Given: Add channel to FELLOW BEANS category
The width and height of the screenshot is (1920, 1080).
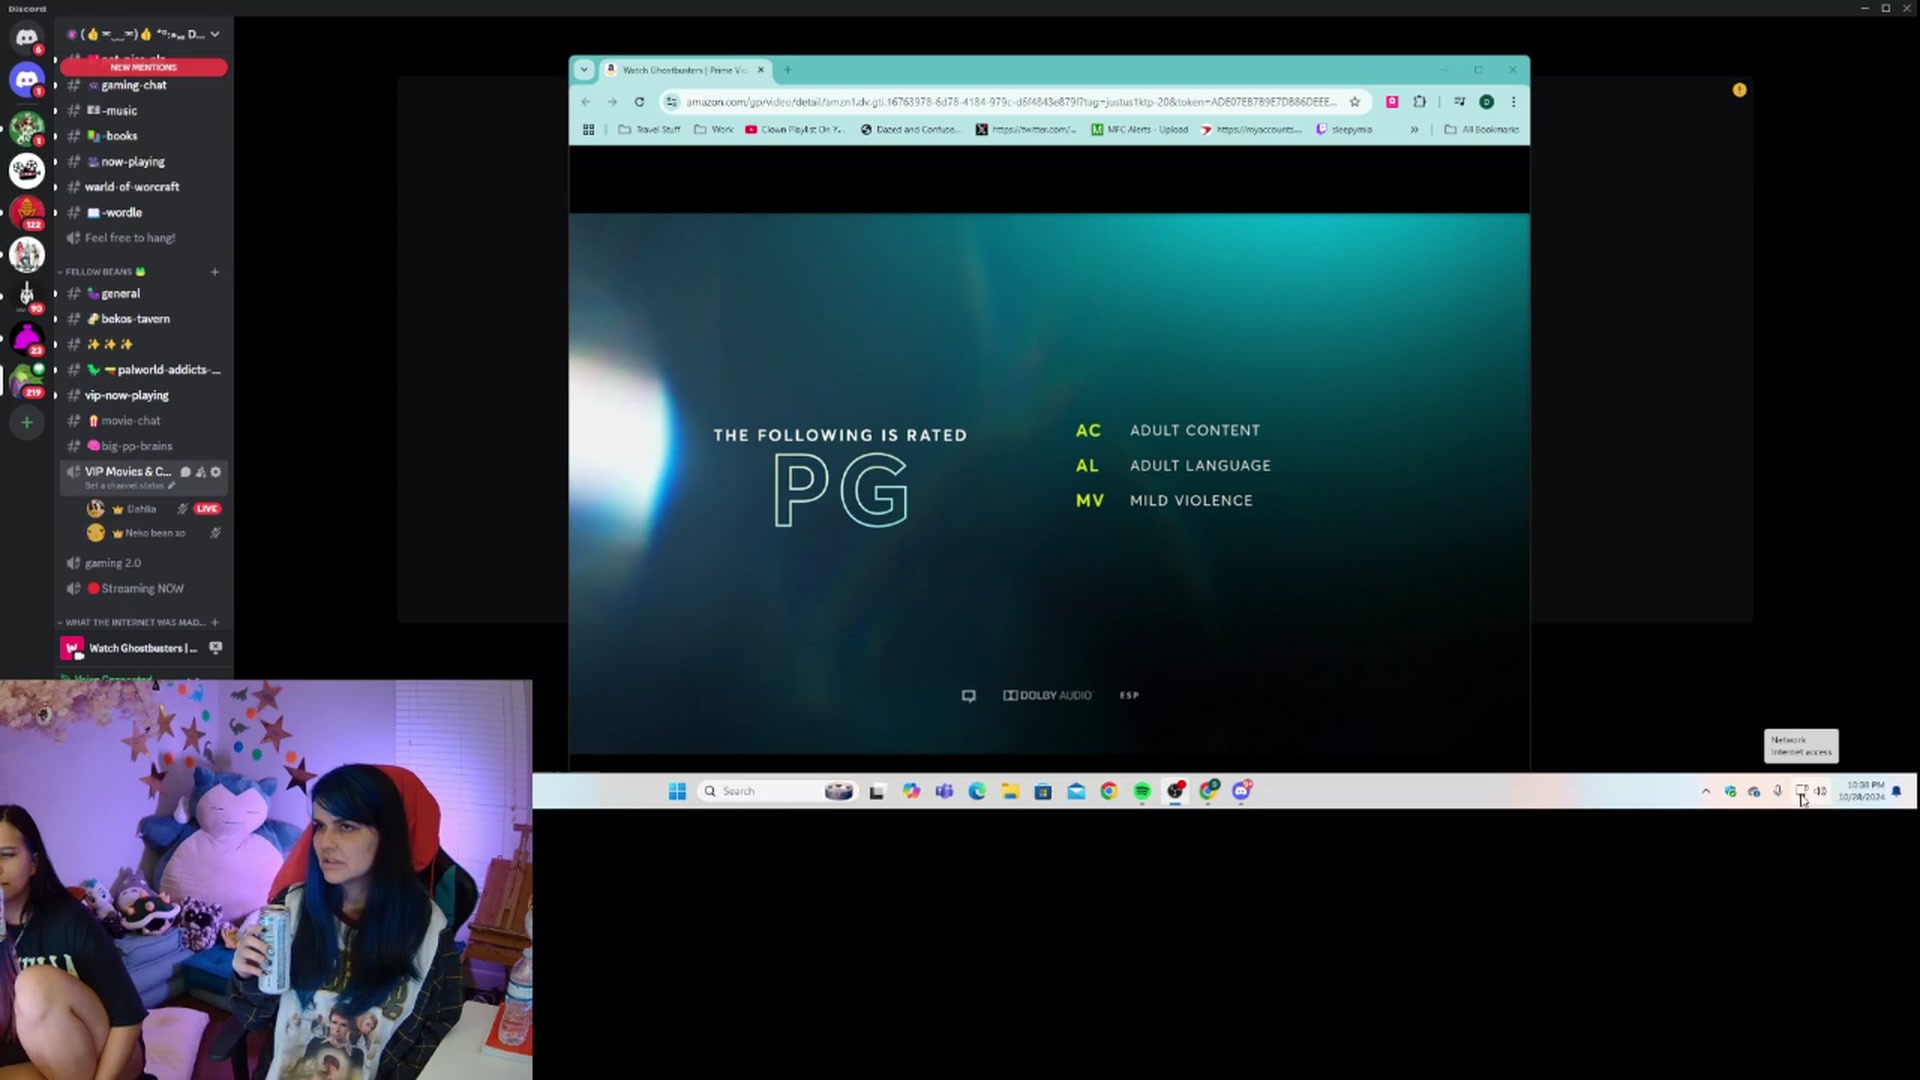Looking at the screenshot, I should point(214,272).
